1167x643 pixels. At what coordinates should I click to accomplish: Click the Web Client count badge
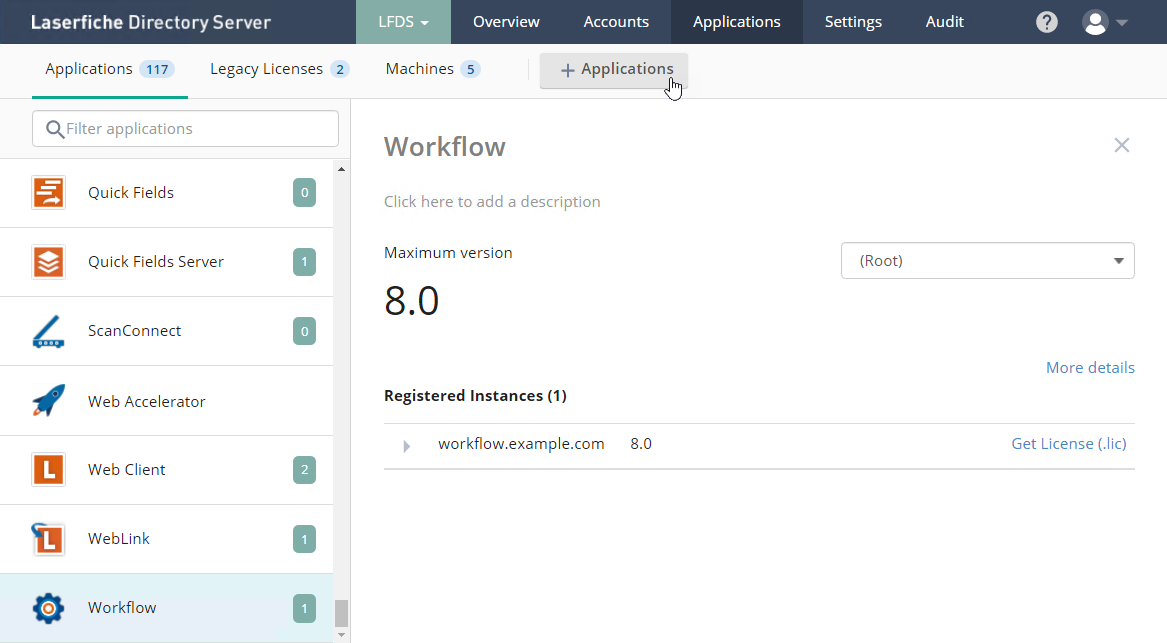(304, 470)
